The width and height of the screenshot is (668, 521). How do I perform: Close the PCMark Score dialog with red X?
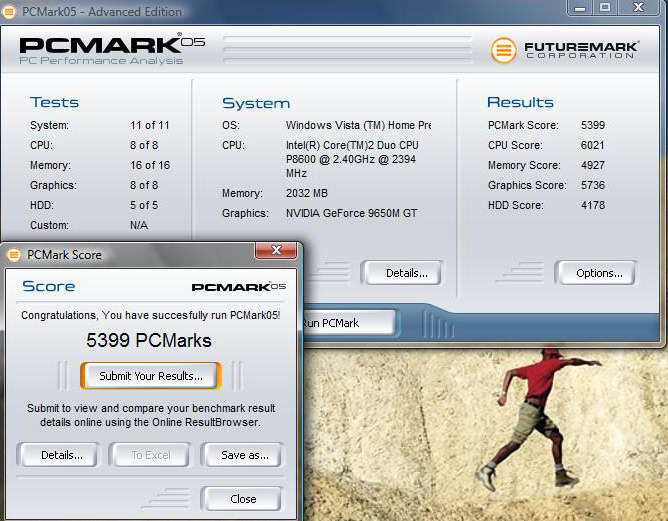click(276, 250)
